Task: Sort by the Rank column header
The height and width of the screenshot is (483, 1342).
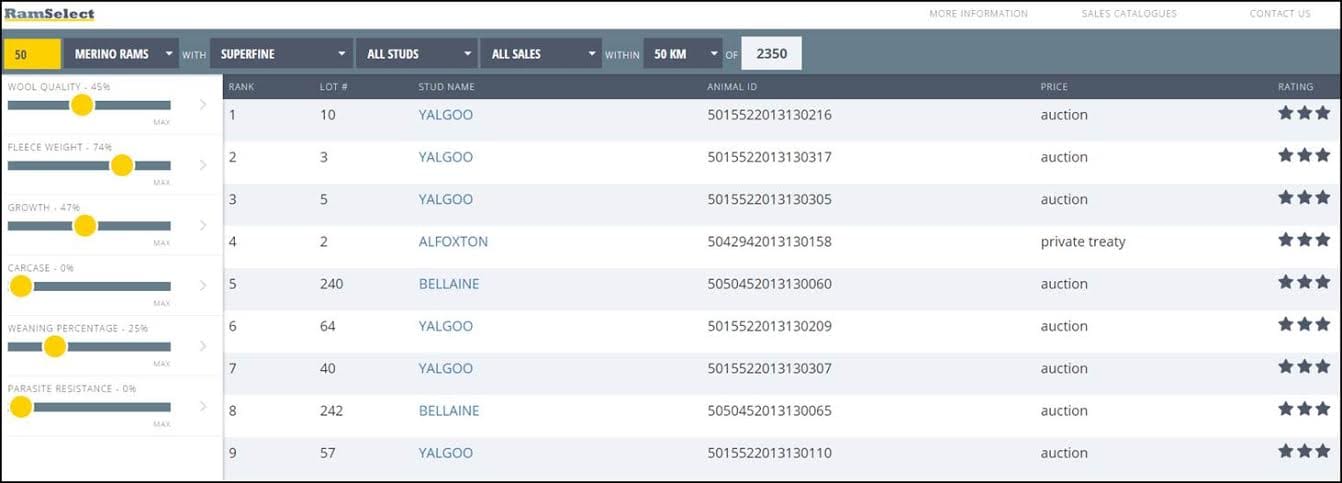Action: click(x=241, y=87)
